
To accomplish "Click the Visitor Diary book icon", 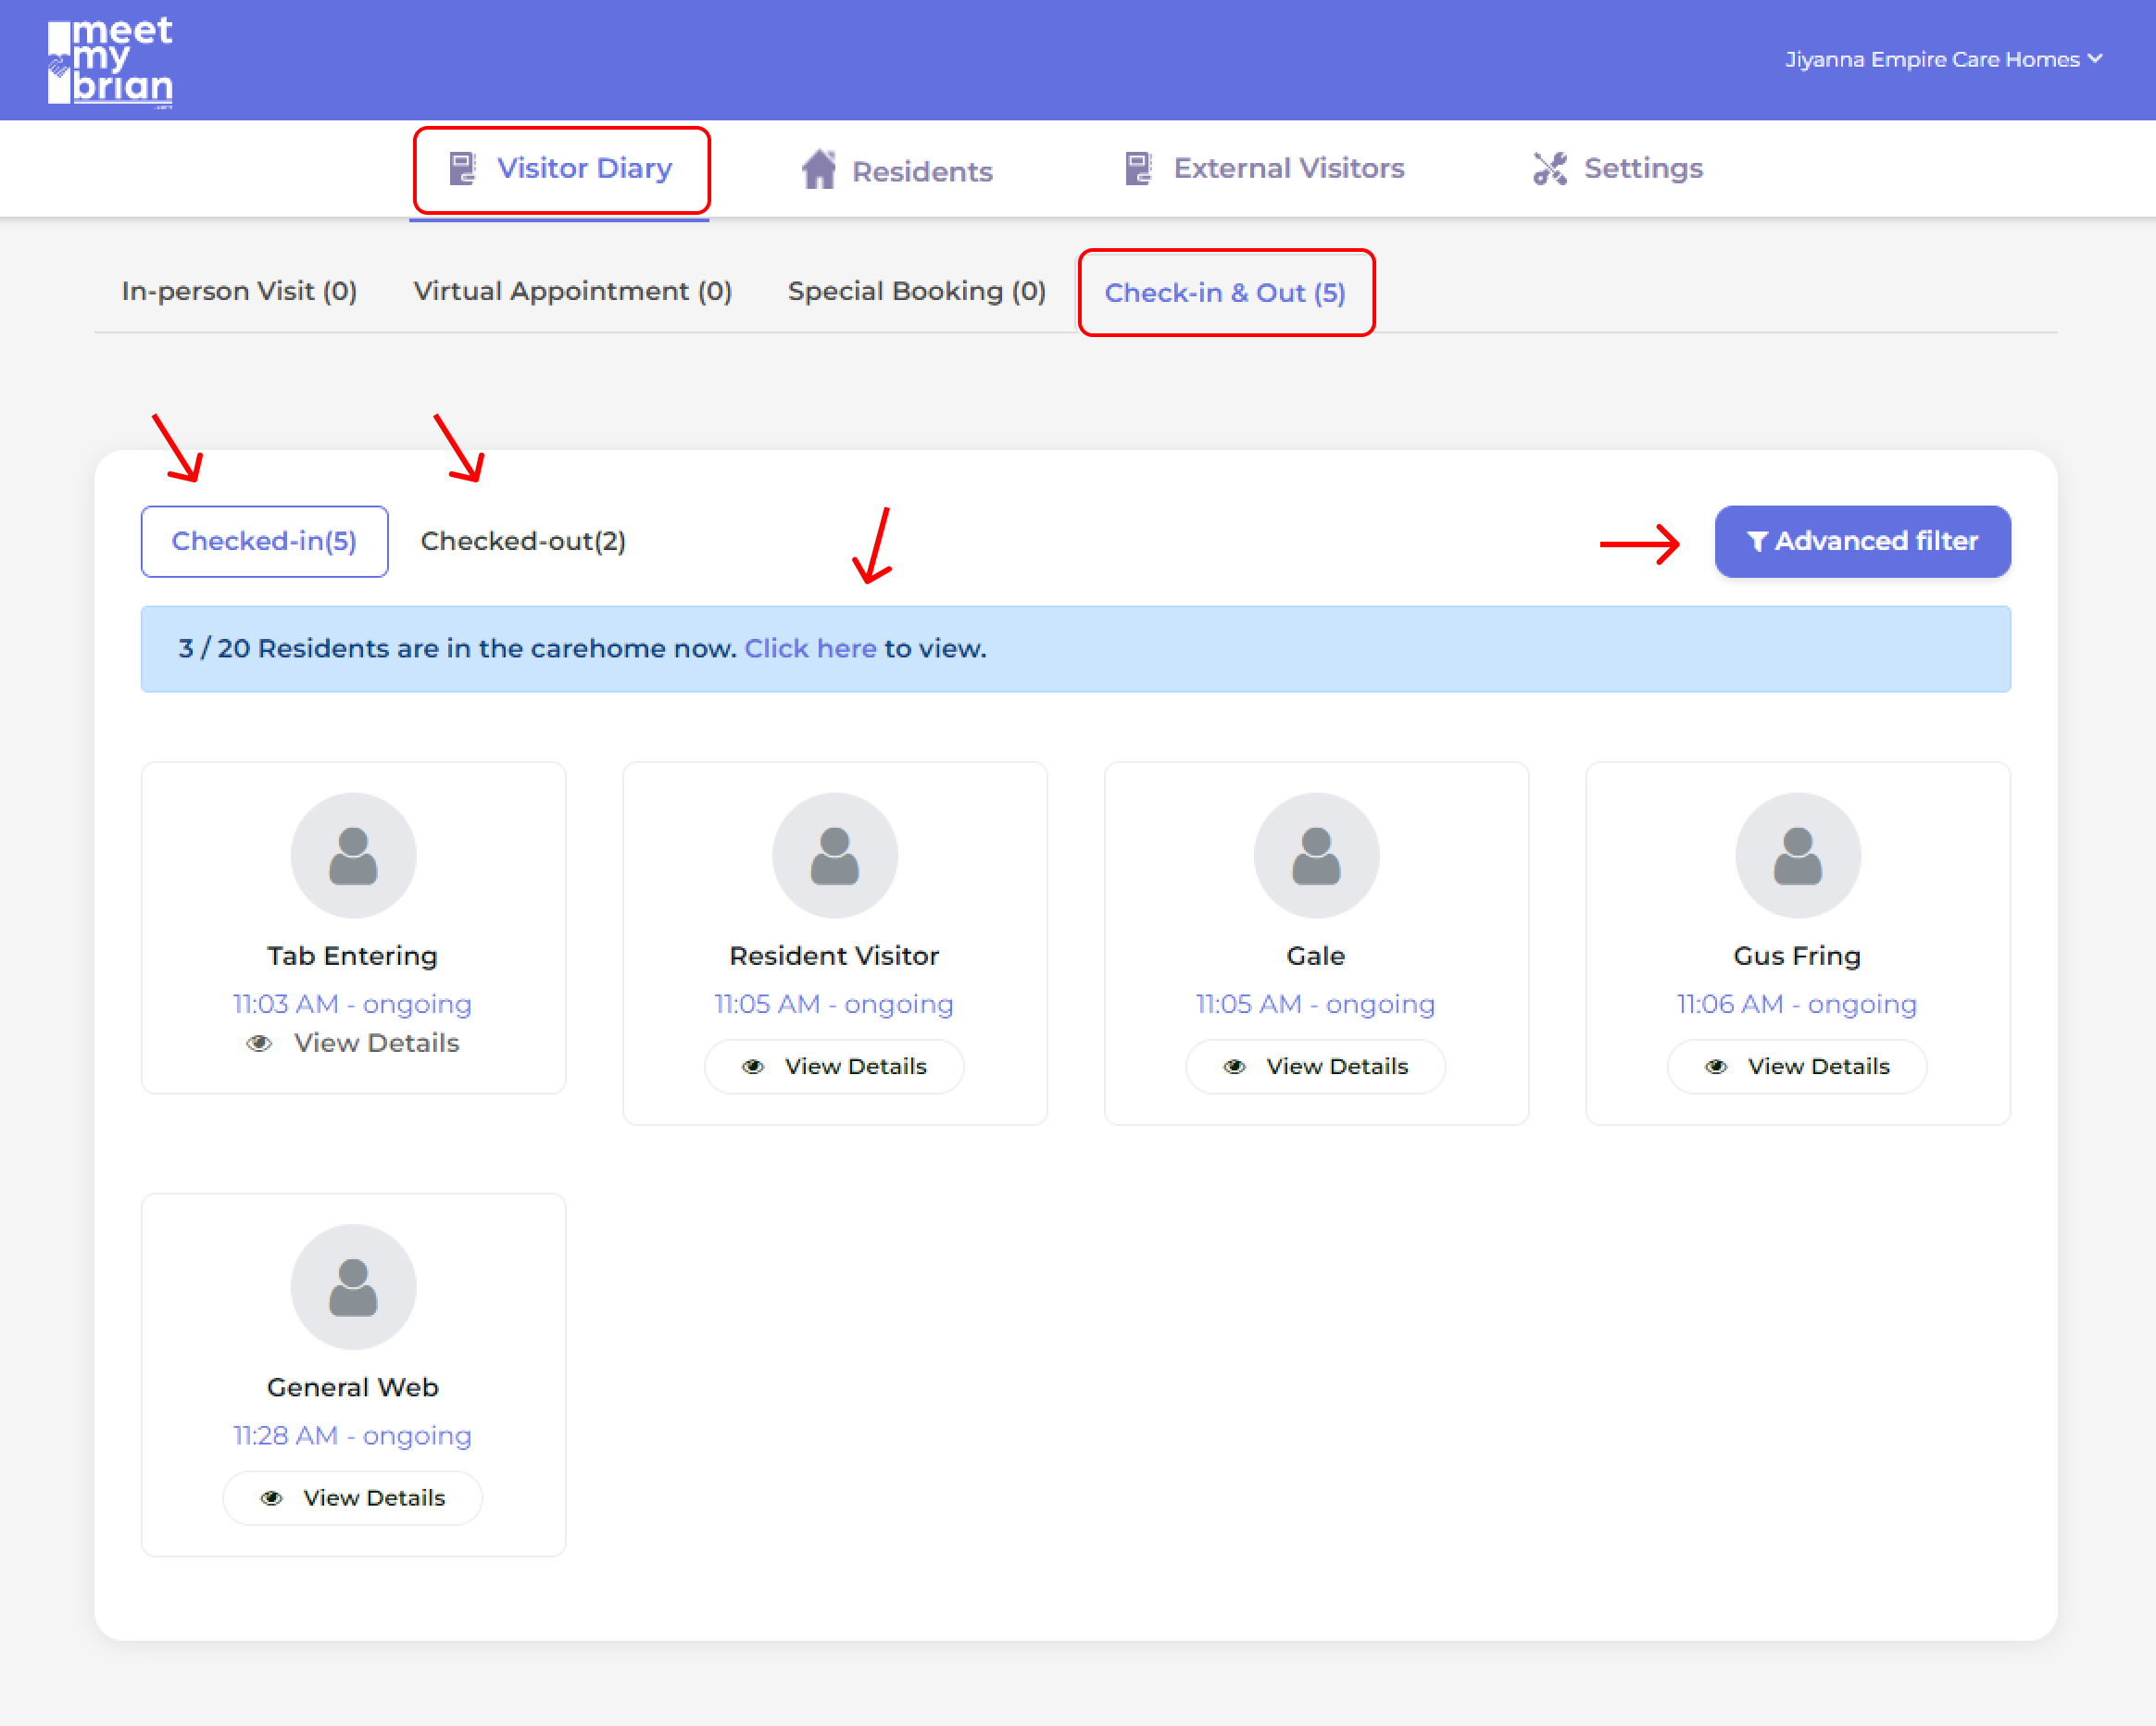I will [462, 168].
